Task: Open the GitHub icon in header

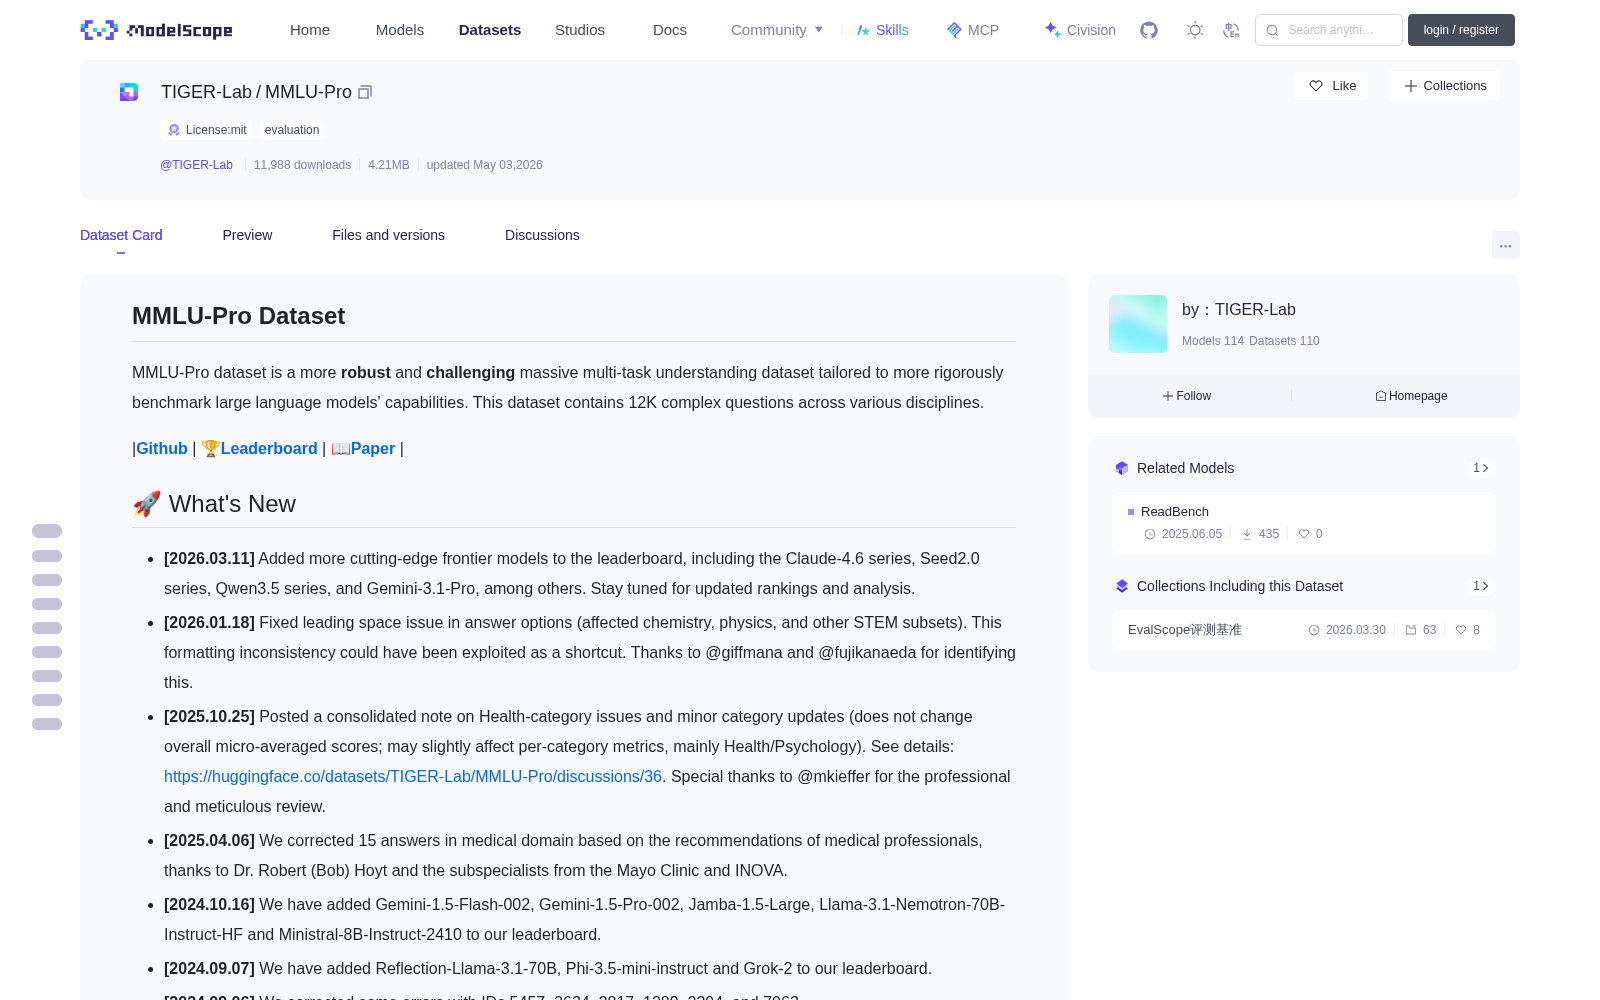Action: point(1149,30)
